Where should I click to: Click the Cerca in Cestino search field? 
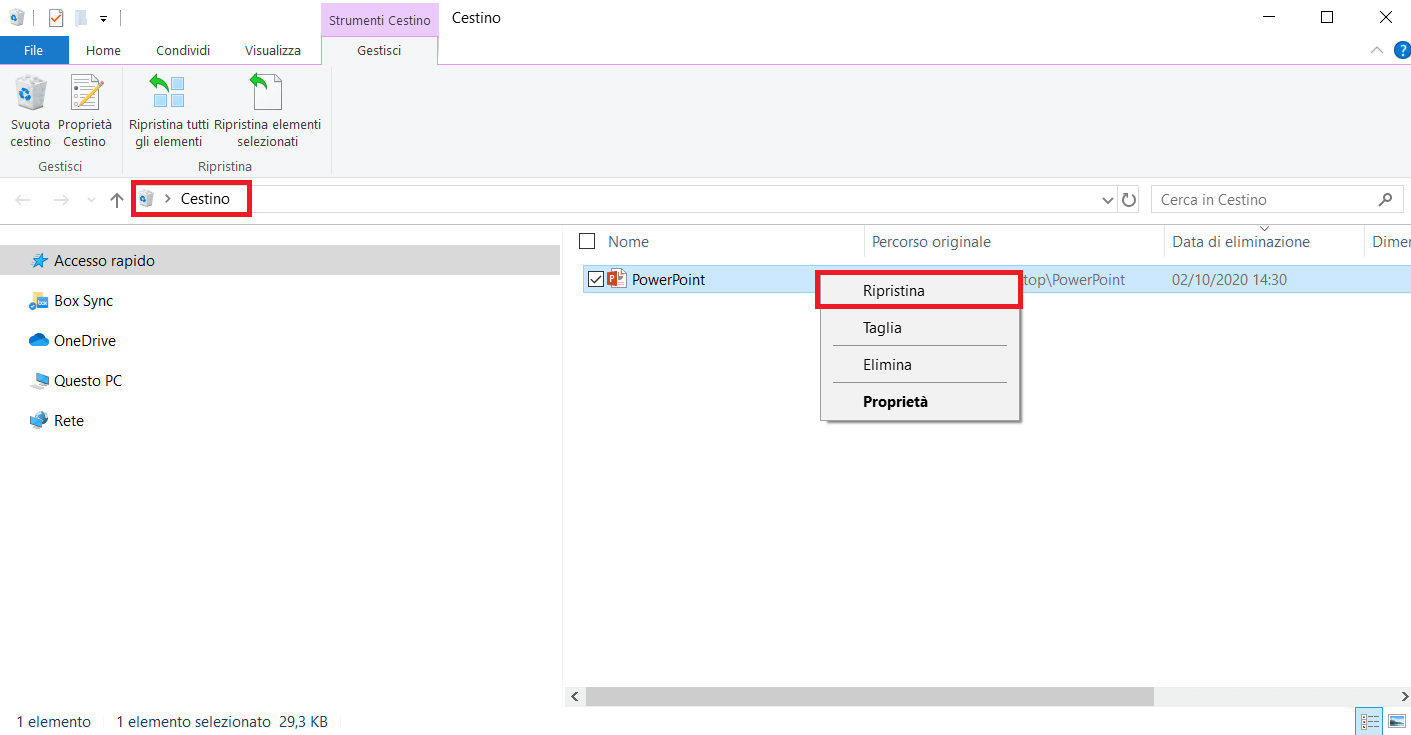click(x=1265, y=200)
